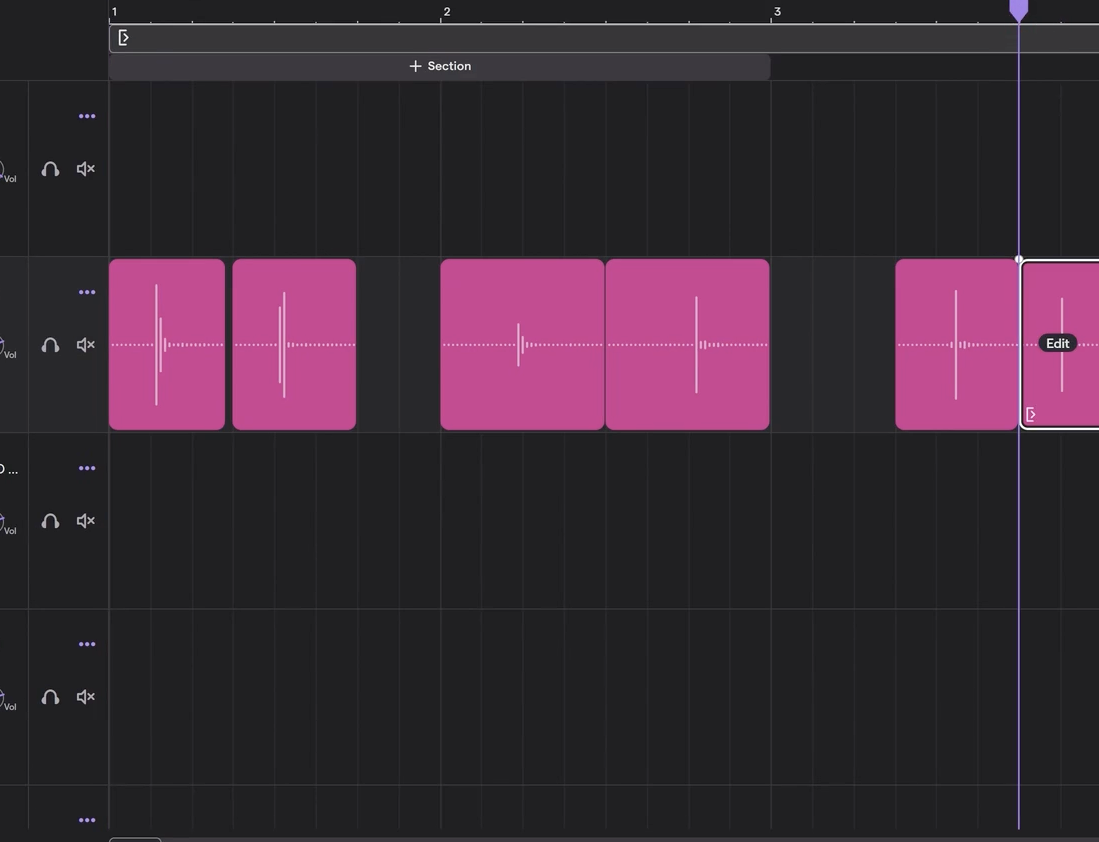
Task: Select the second pink audio clip in bar 1
Action: coord(294,344)
